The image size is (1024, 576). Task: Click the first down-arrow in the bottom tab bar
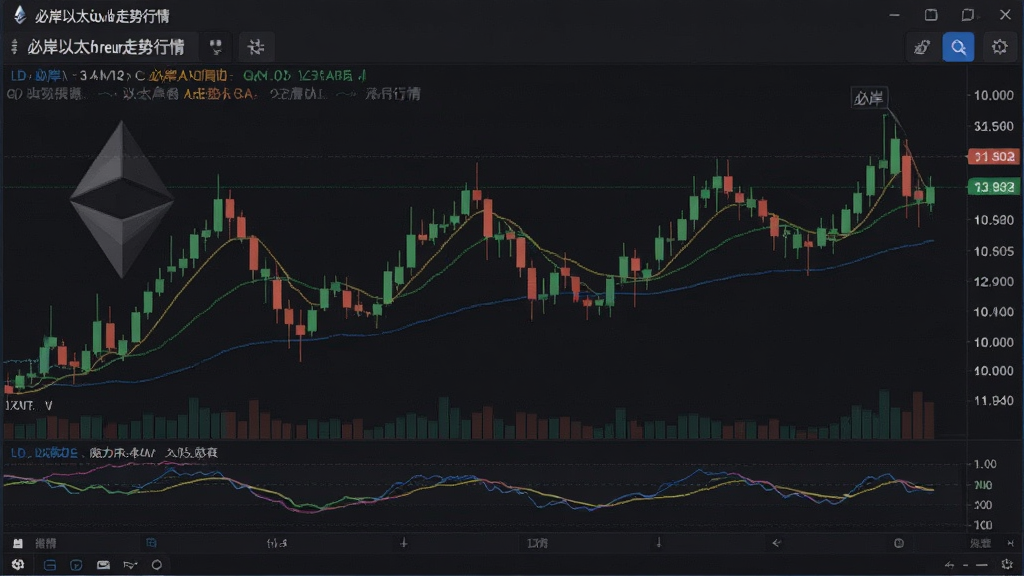(x=404, y=543)
